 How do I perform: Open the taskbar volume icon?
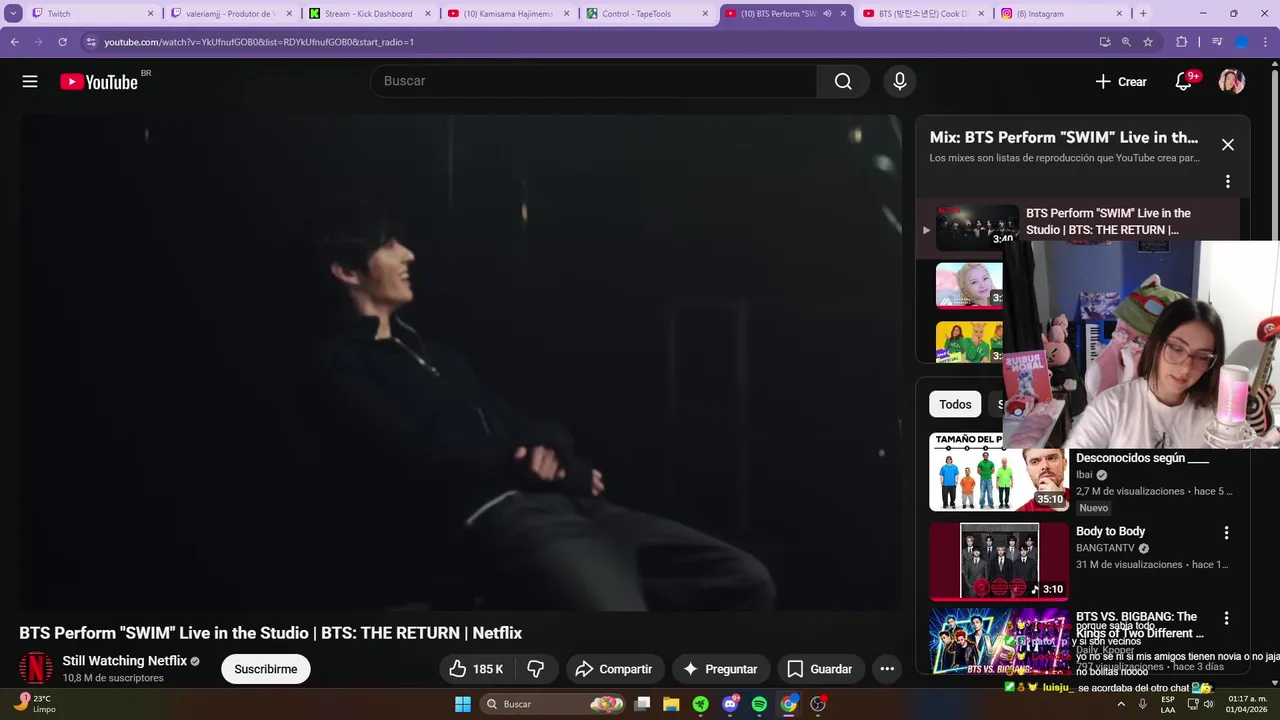1208,704
